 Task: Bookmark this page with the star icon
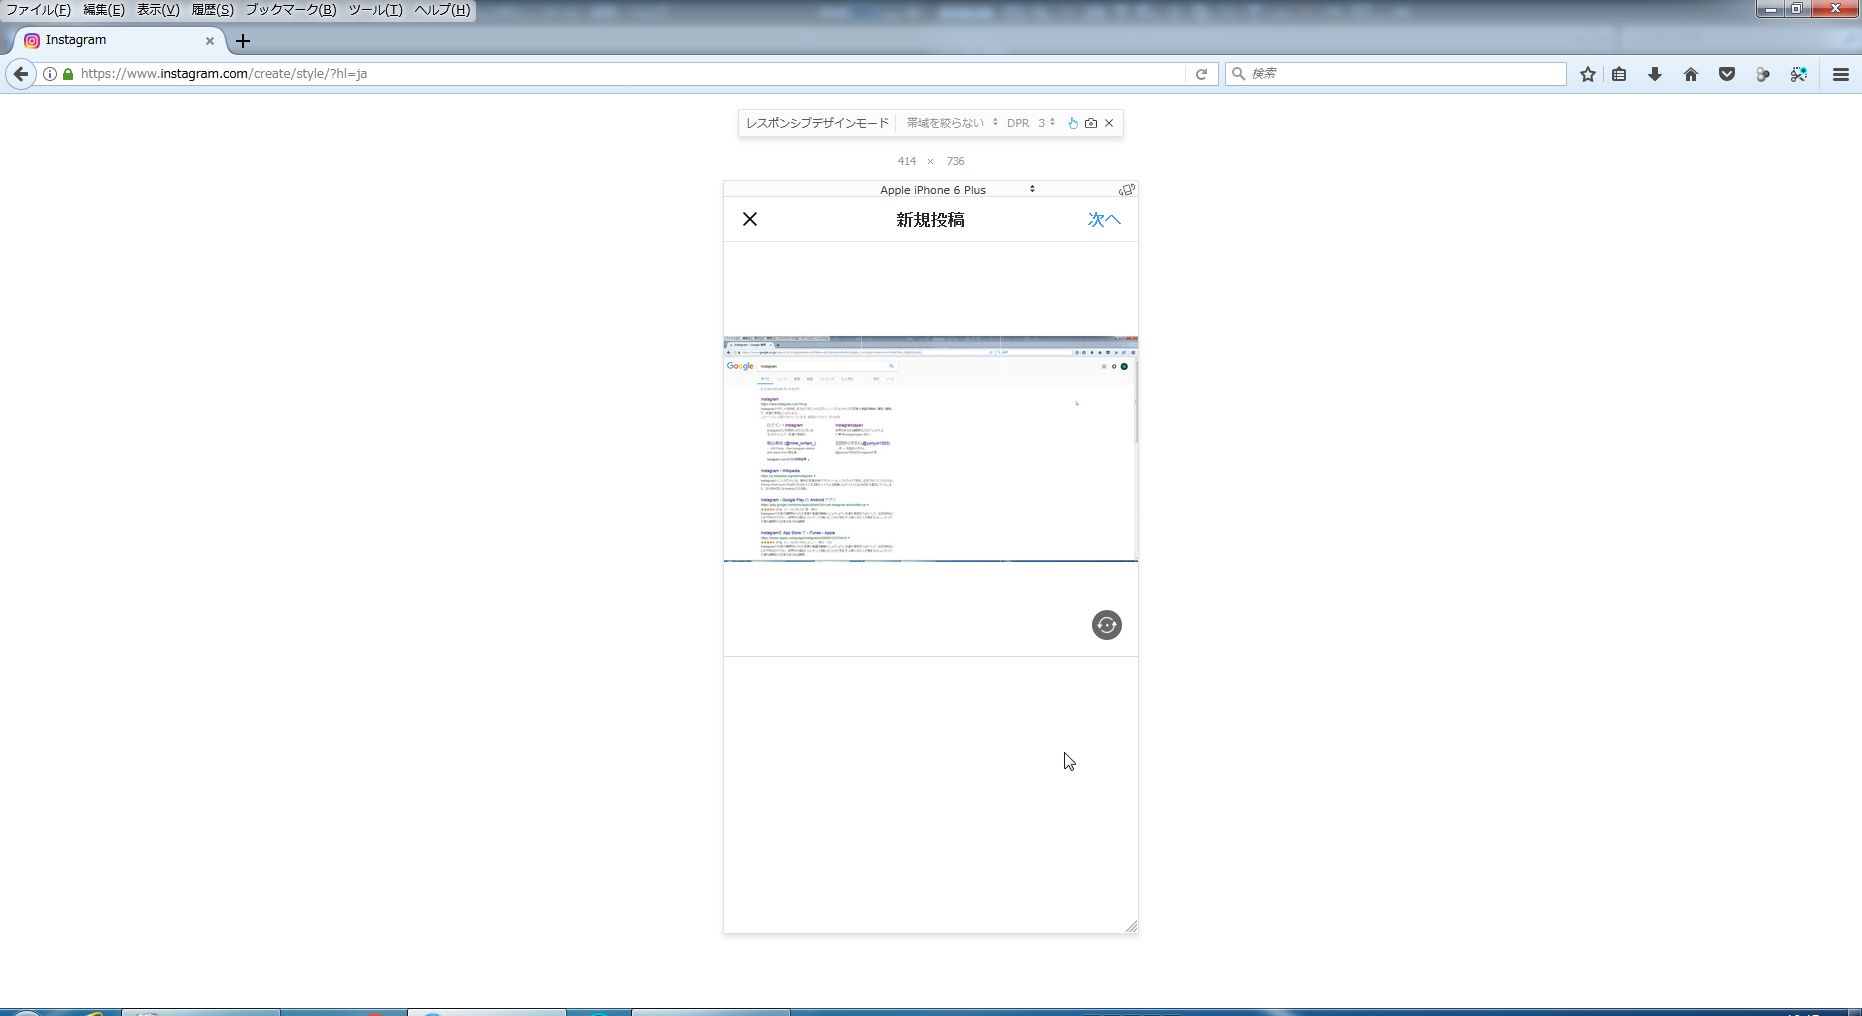click(x=1588, y=74)
